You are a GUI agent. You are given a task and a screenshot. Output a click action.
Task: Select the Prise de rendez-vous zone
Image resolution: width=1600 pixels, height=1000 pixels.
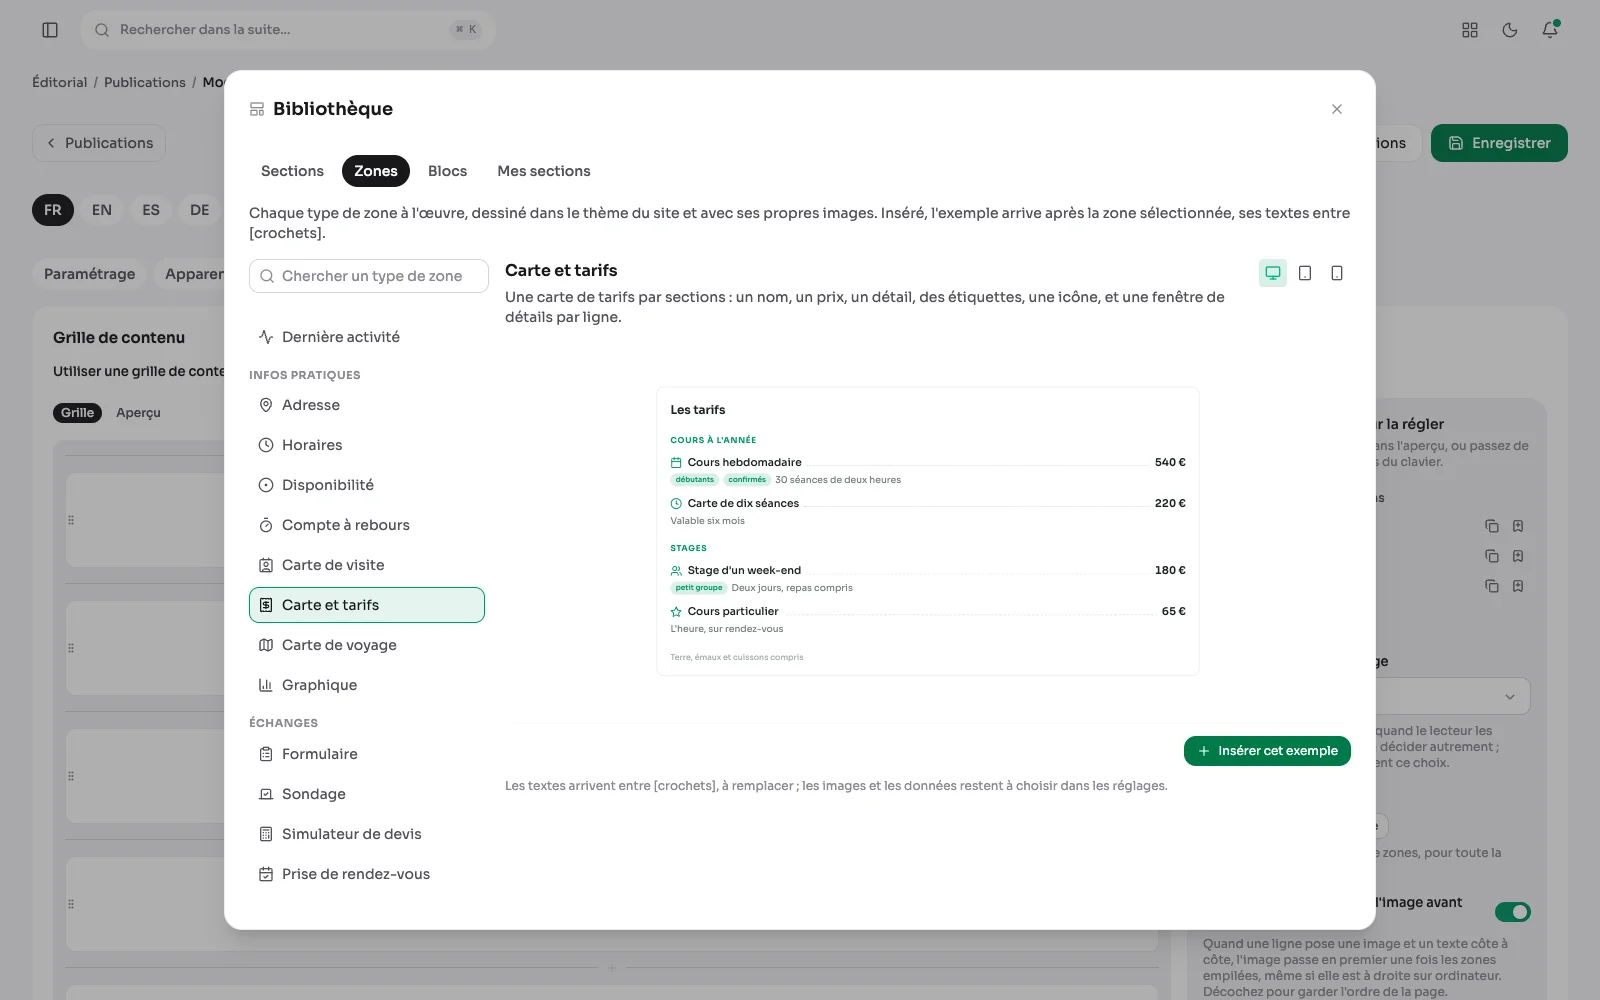[x=367, y=874]
